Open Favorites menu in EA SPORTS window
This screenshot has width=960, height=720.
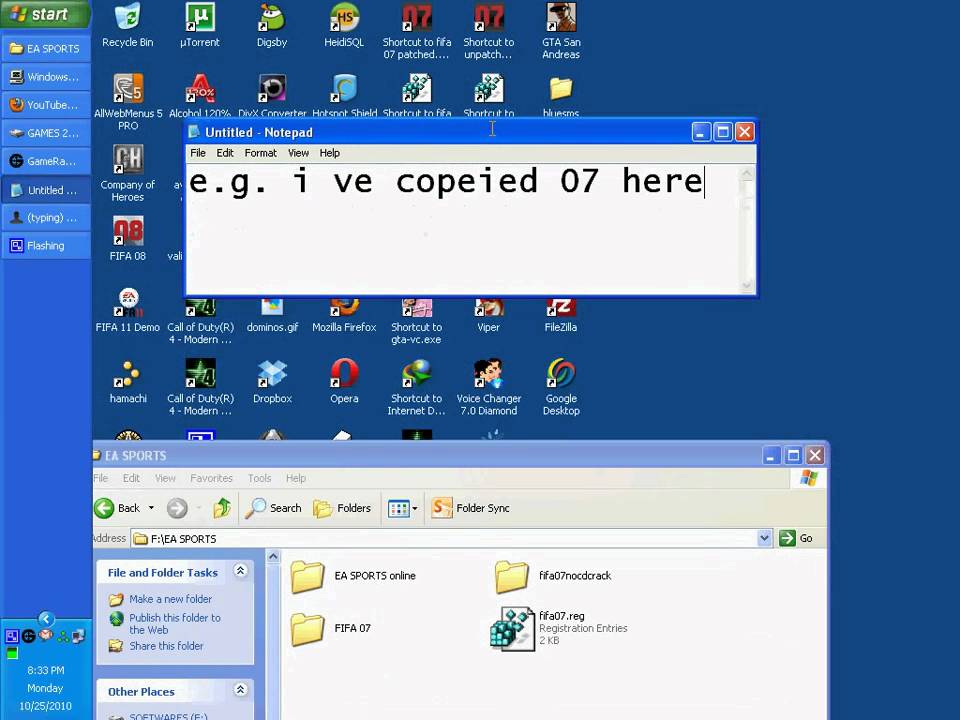(211, 478)
